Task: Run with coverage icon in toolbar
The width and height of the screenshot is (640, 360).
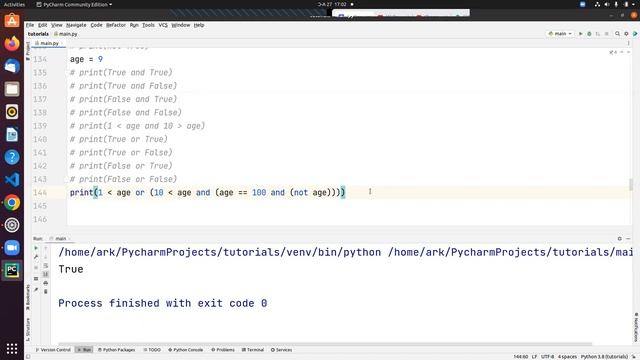Action: 598,34
